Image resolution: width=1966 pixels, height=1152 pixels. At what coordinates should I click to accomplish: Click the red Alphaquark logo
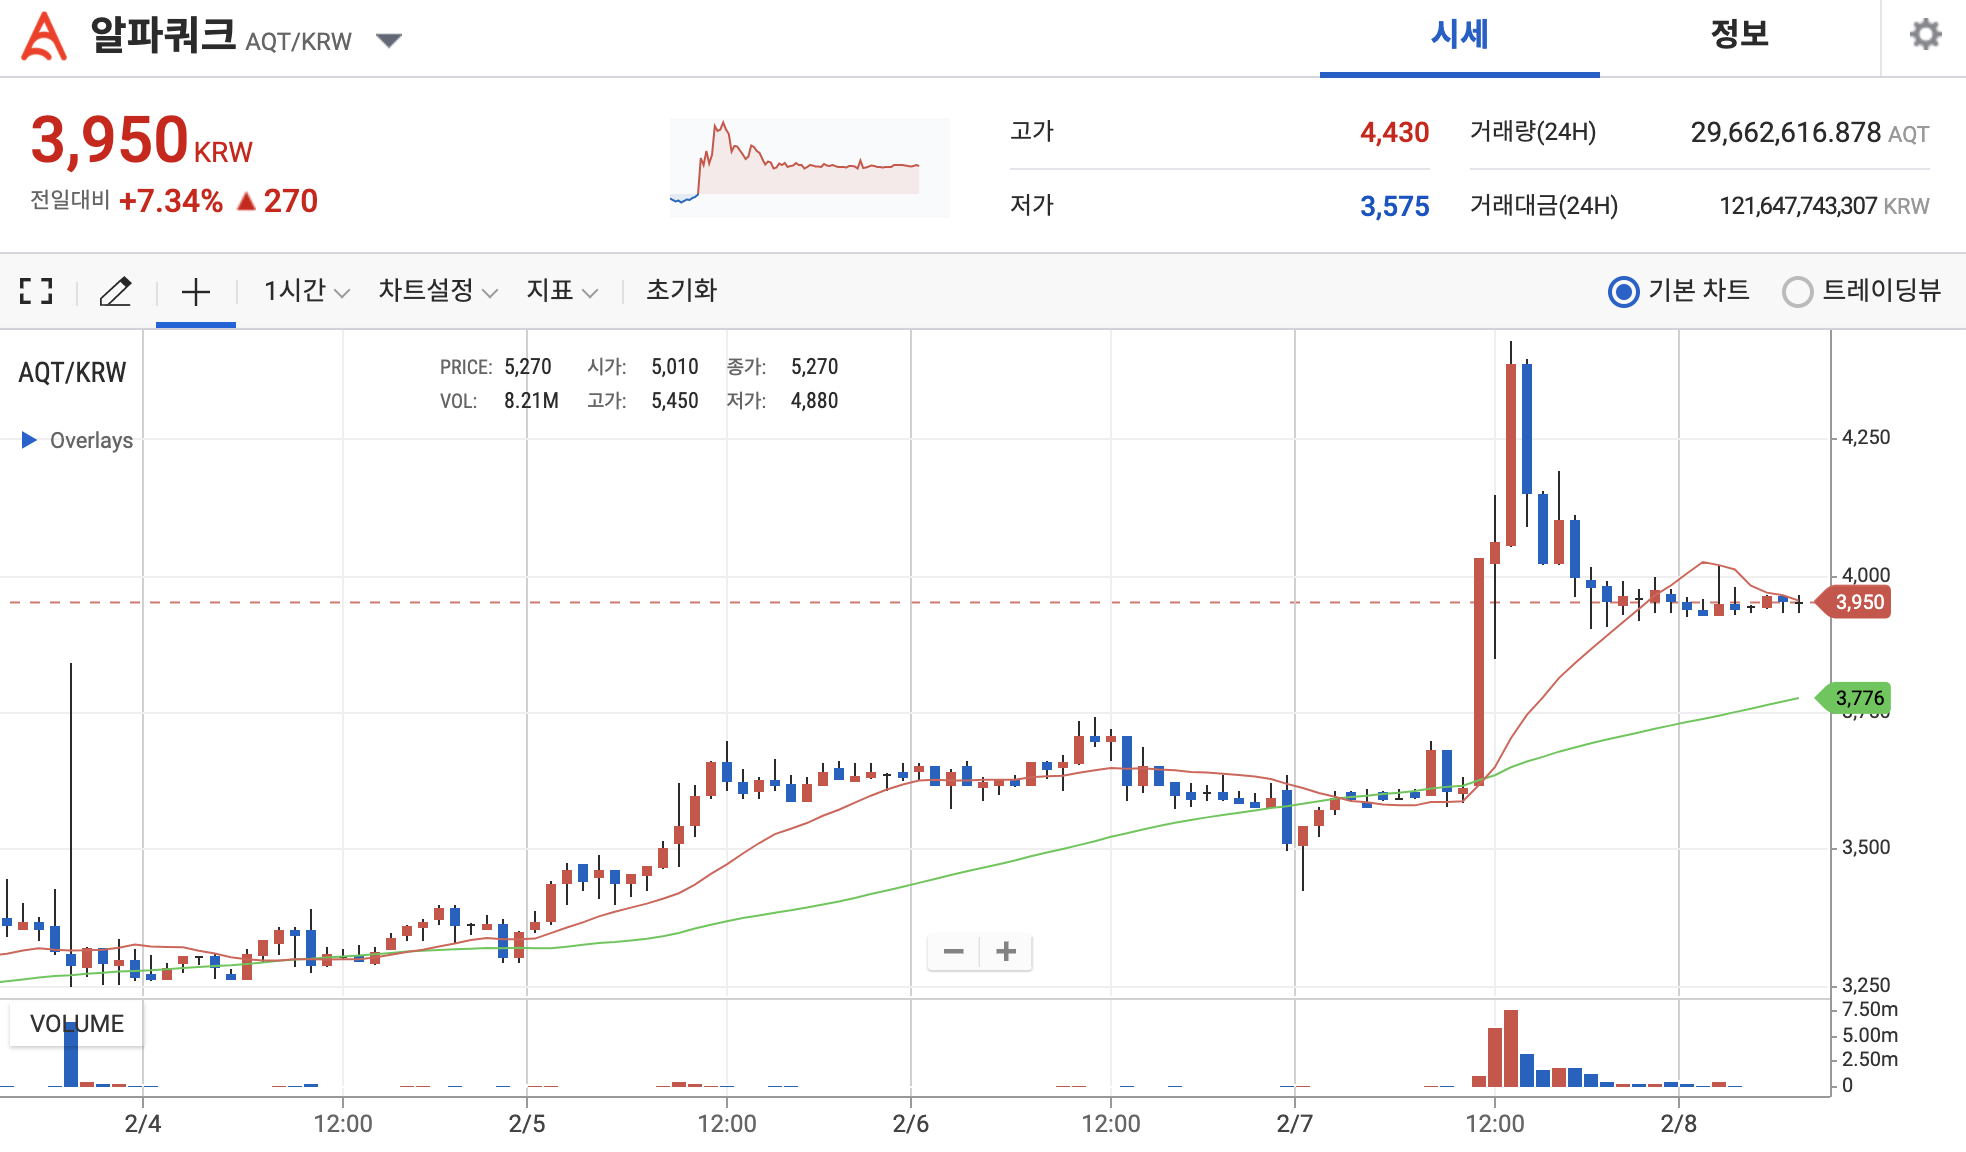pyautogui.click(x=44, y=36)
